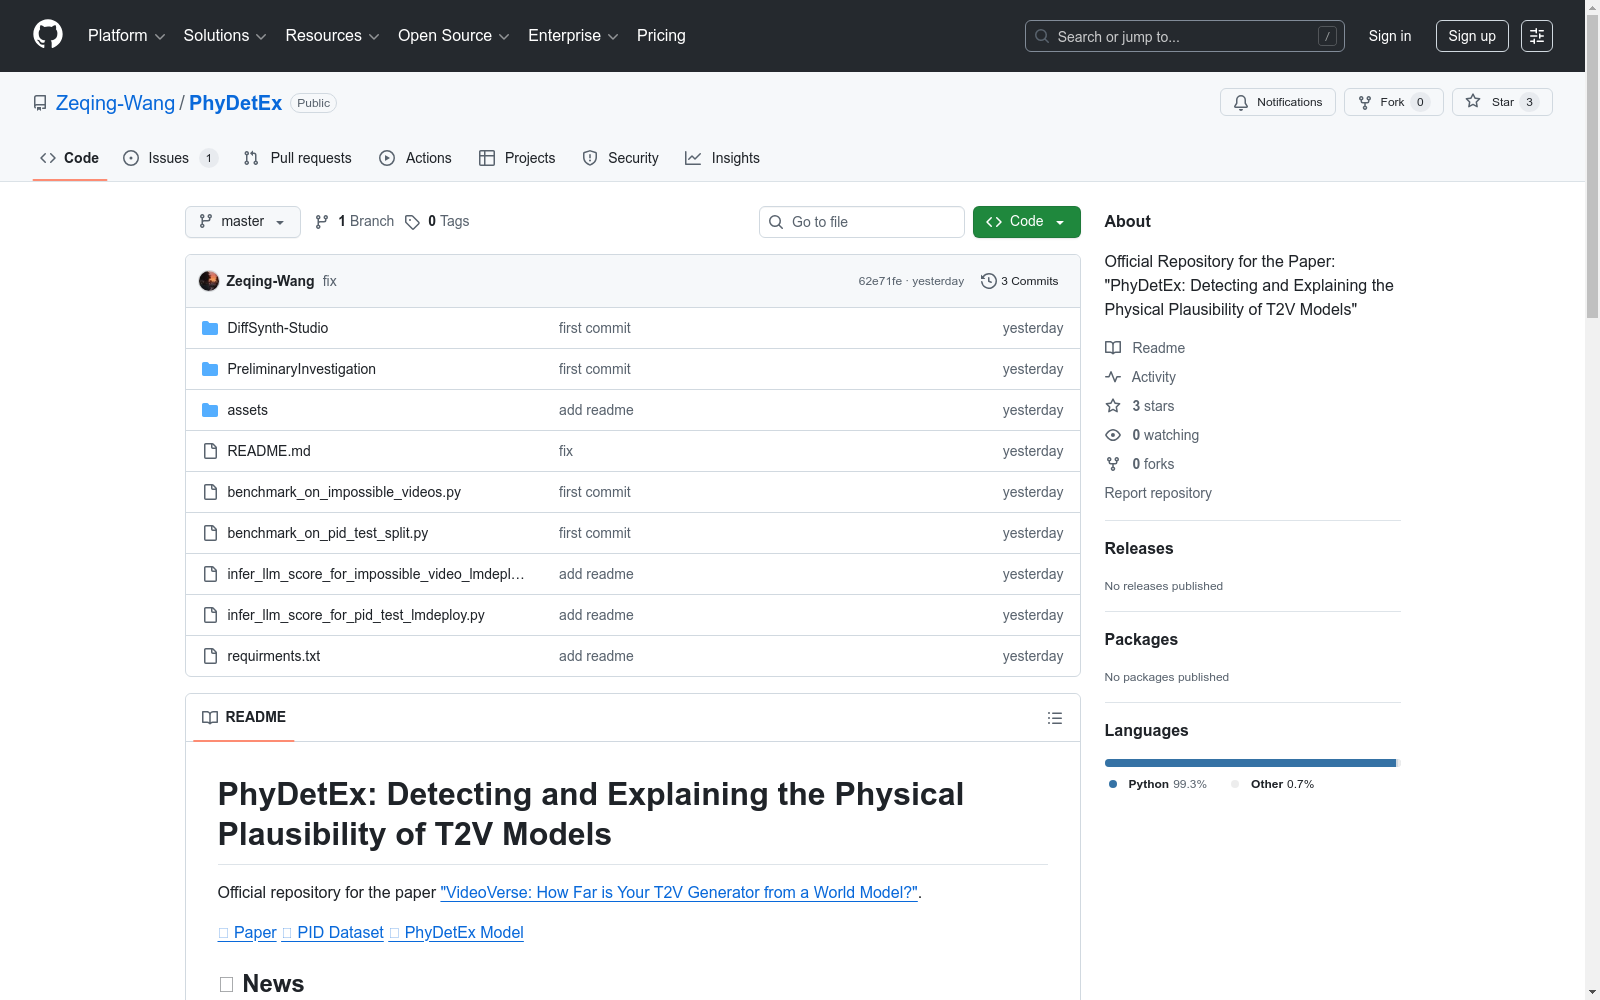This screenshot has width=1600, height=1000.
Task: Star the PhyDetEx repository
Action: click(x=1502, y=102)
